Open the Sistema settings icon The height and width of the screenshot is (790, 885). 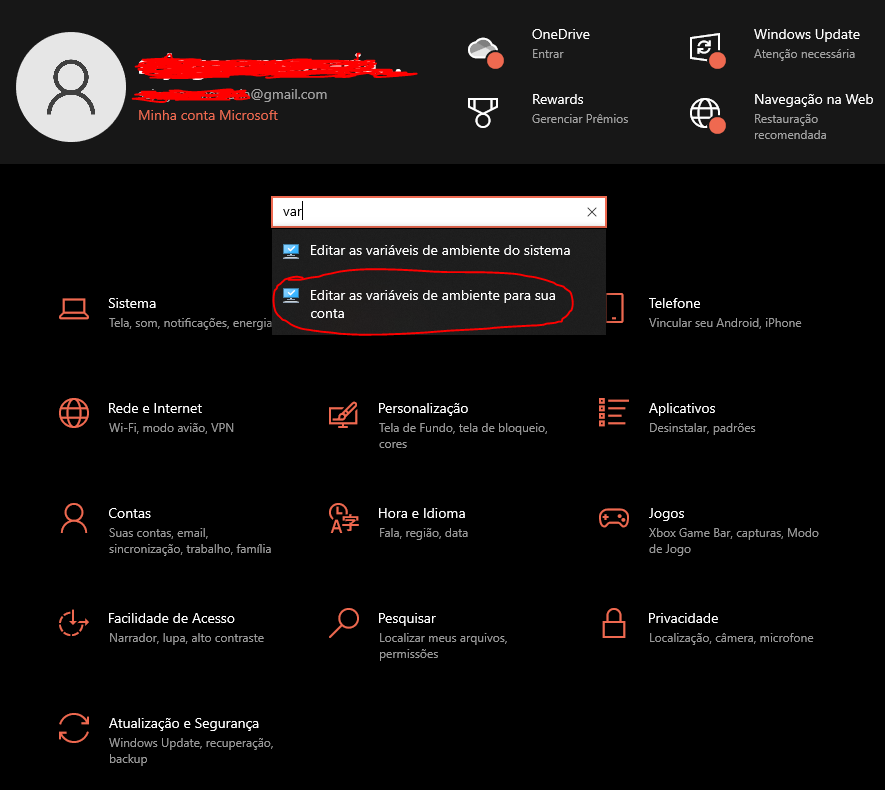tap(74, 308)
